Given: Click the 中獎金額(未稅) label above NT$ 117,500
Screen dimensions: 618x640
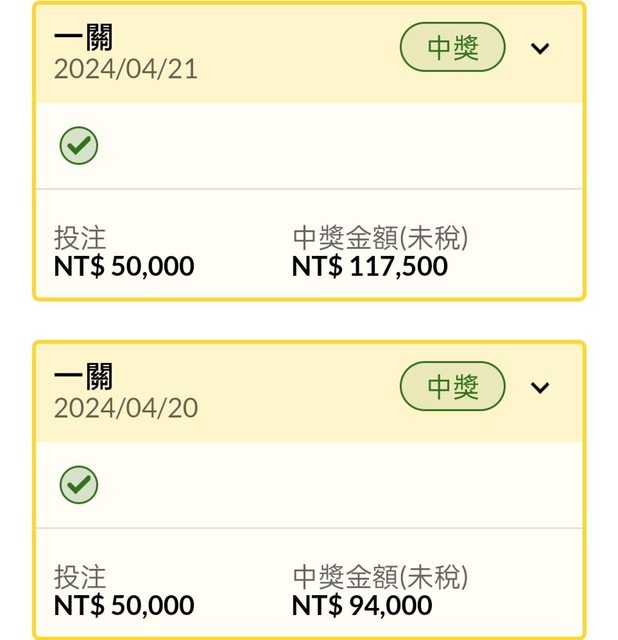Looking at the screenshot, I should 380,239.
